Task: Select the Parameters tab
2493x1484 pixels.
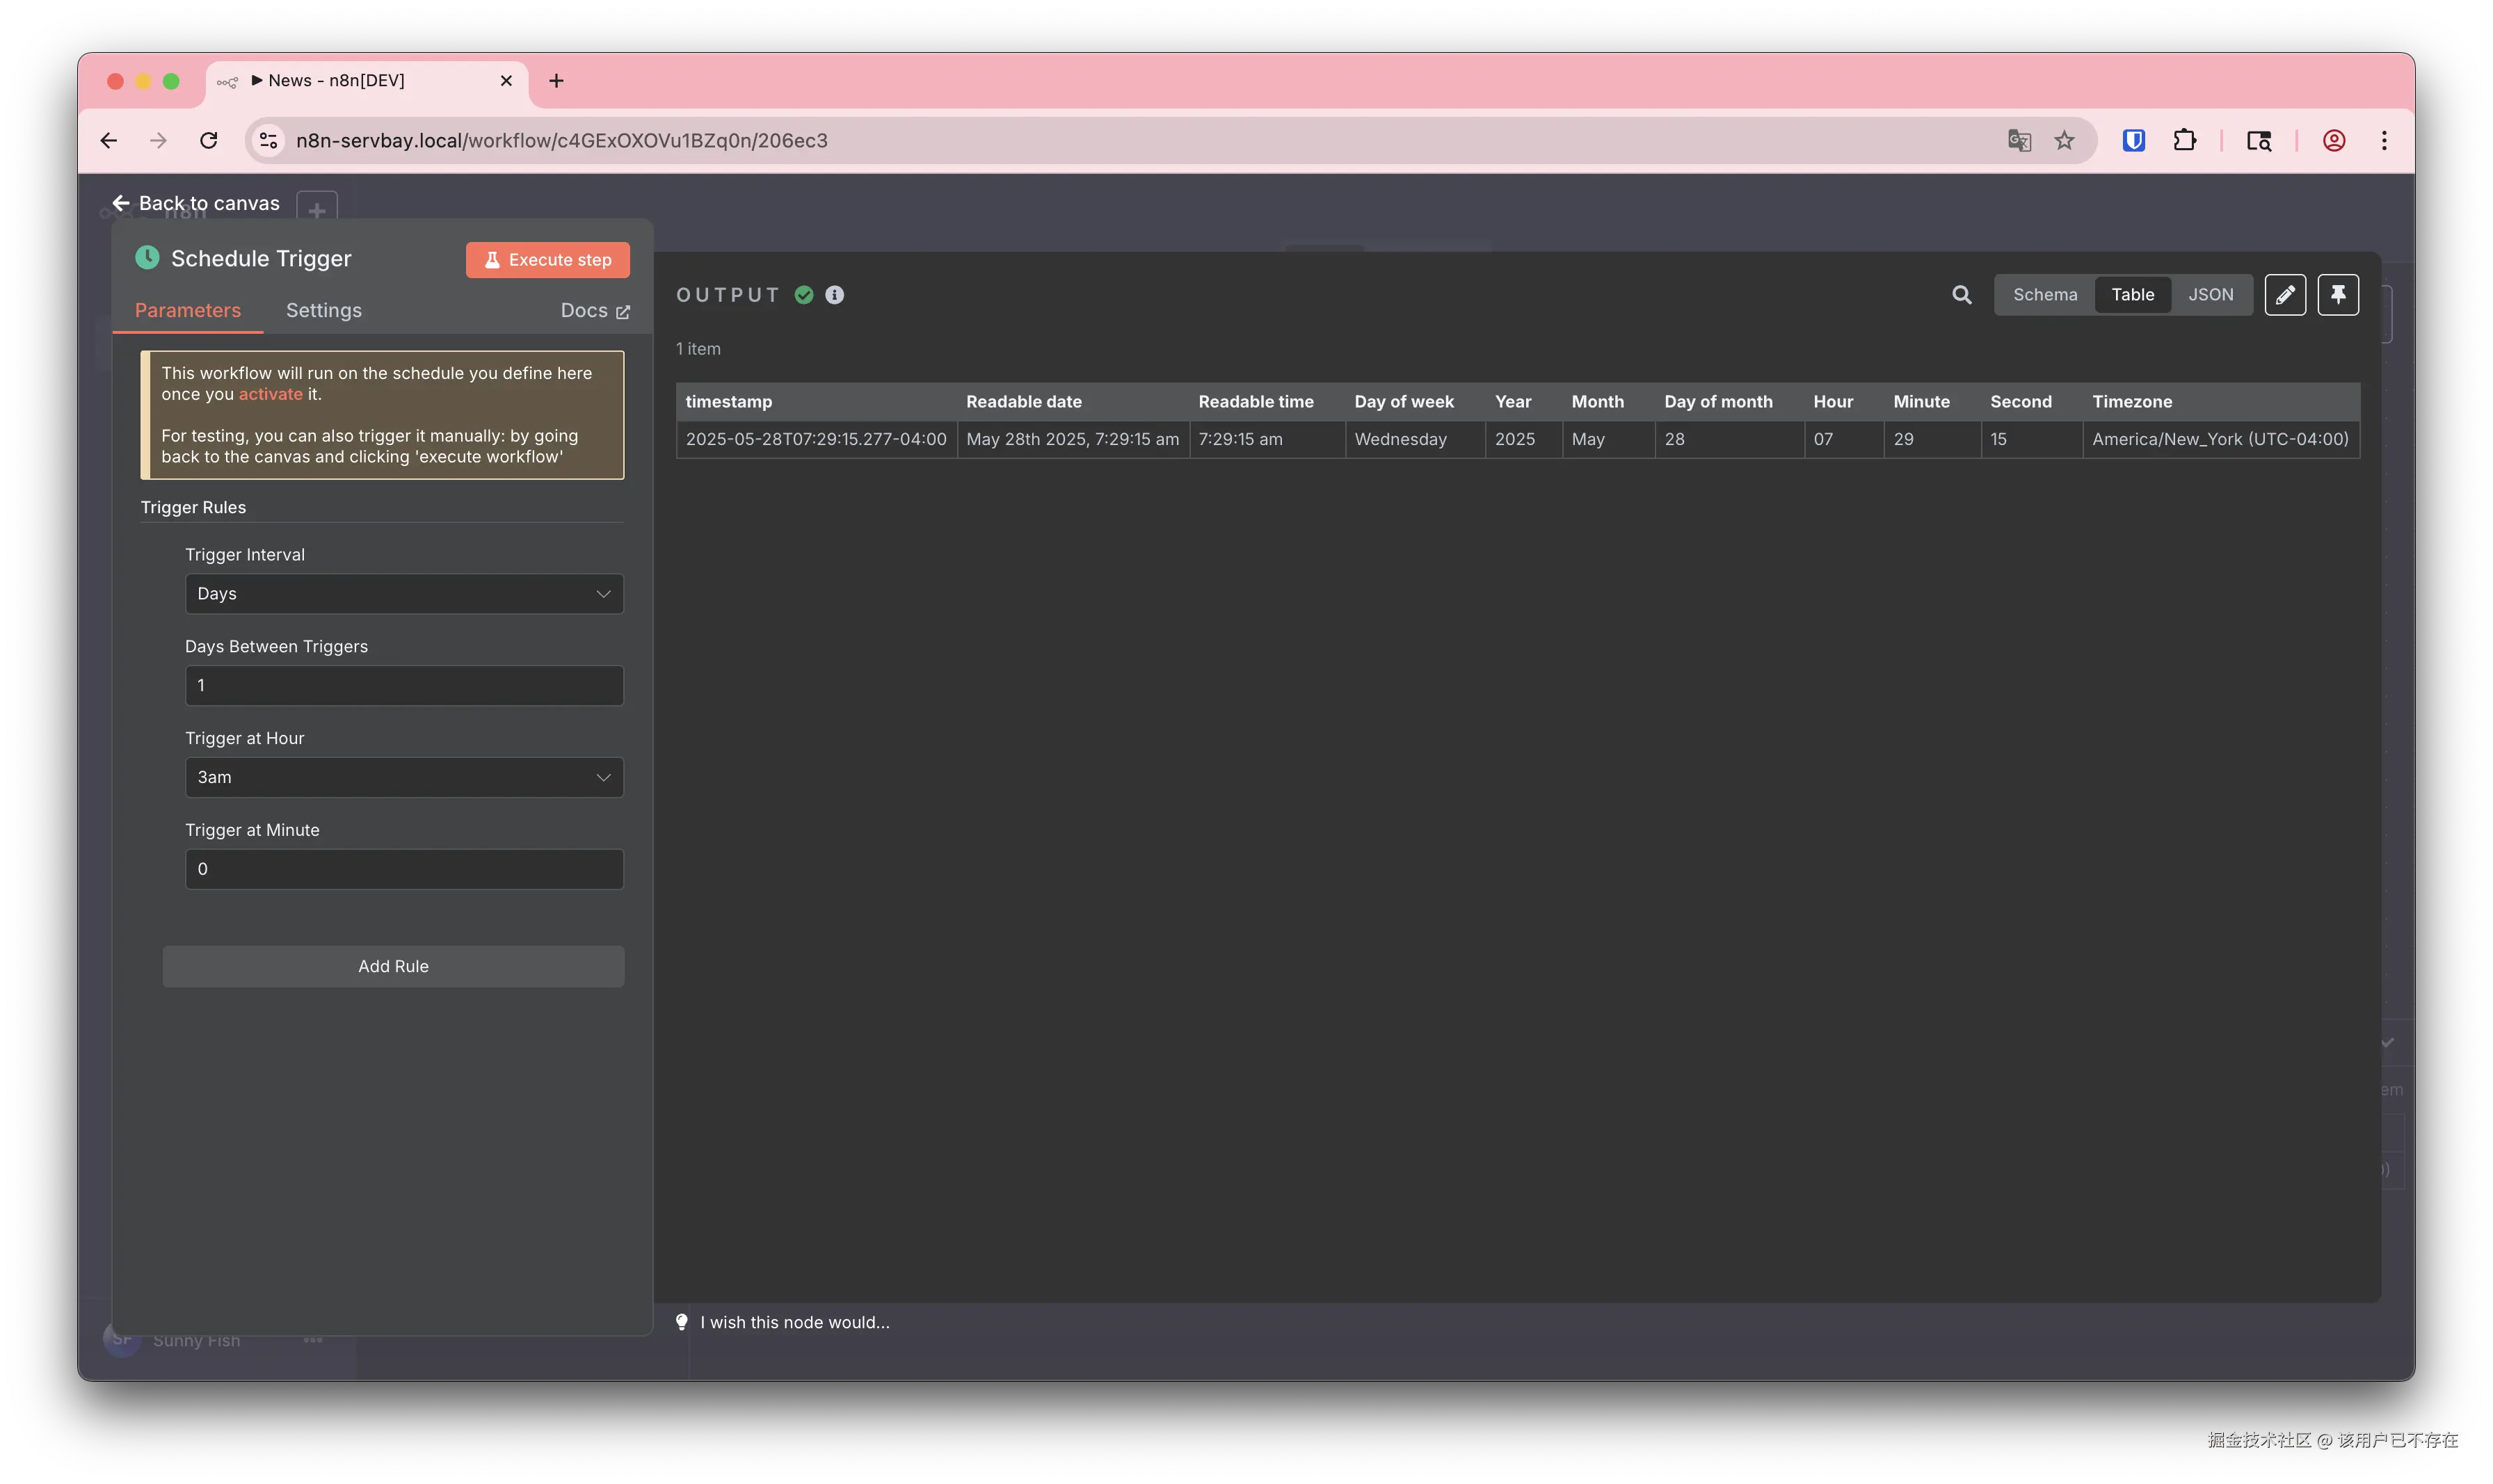Action: coord(187,311)
